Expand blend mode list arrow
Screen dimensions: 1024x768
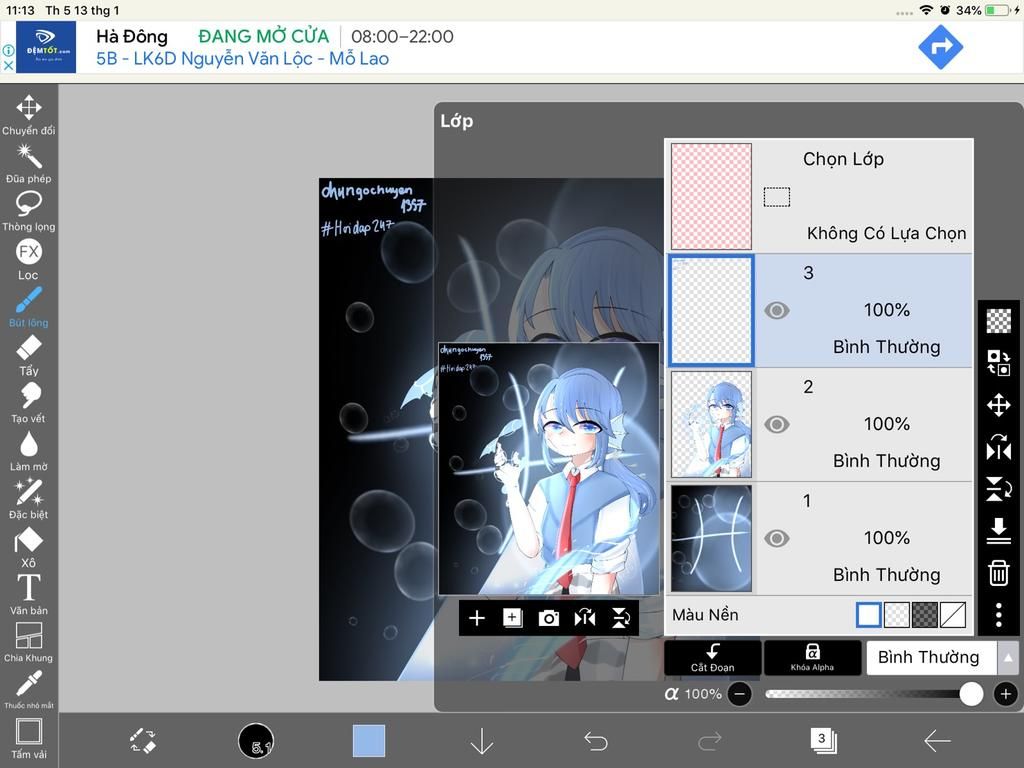[1008, 657]
